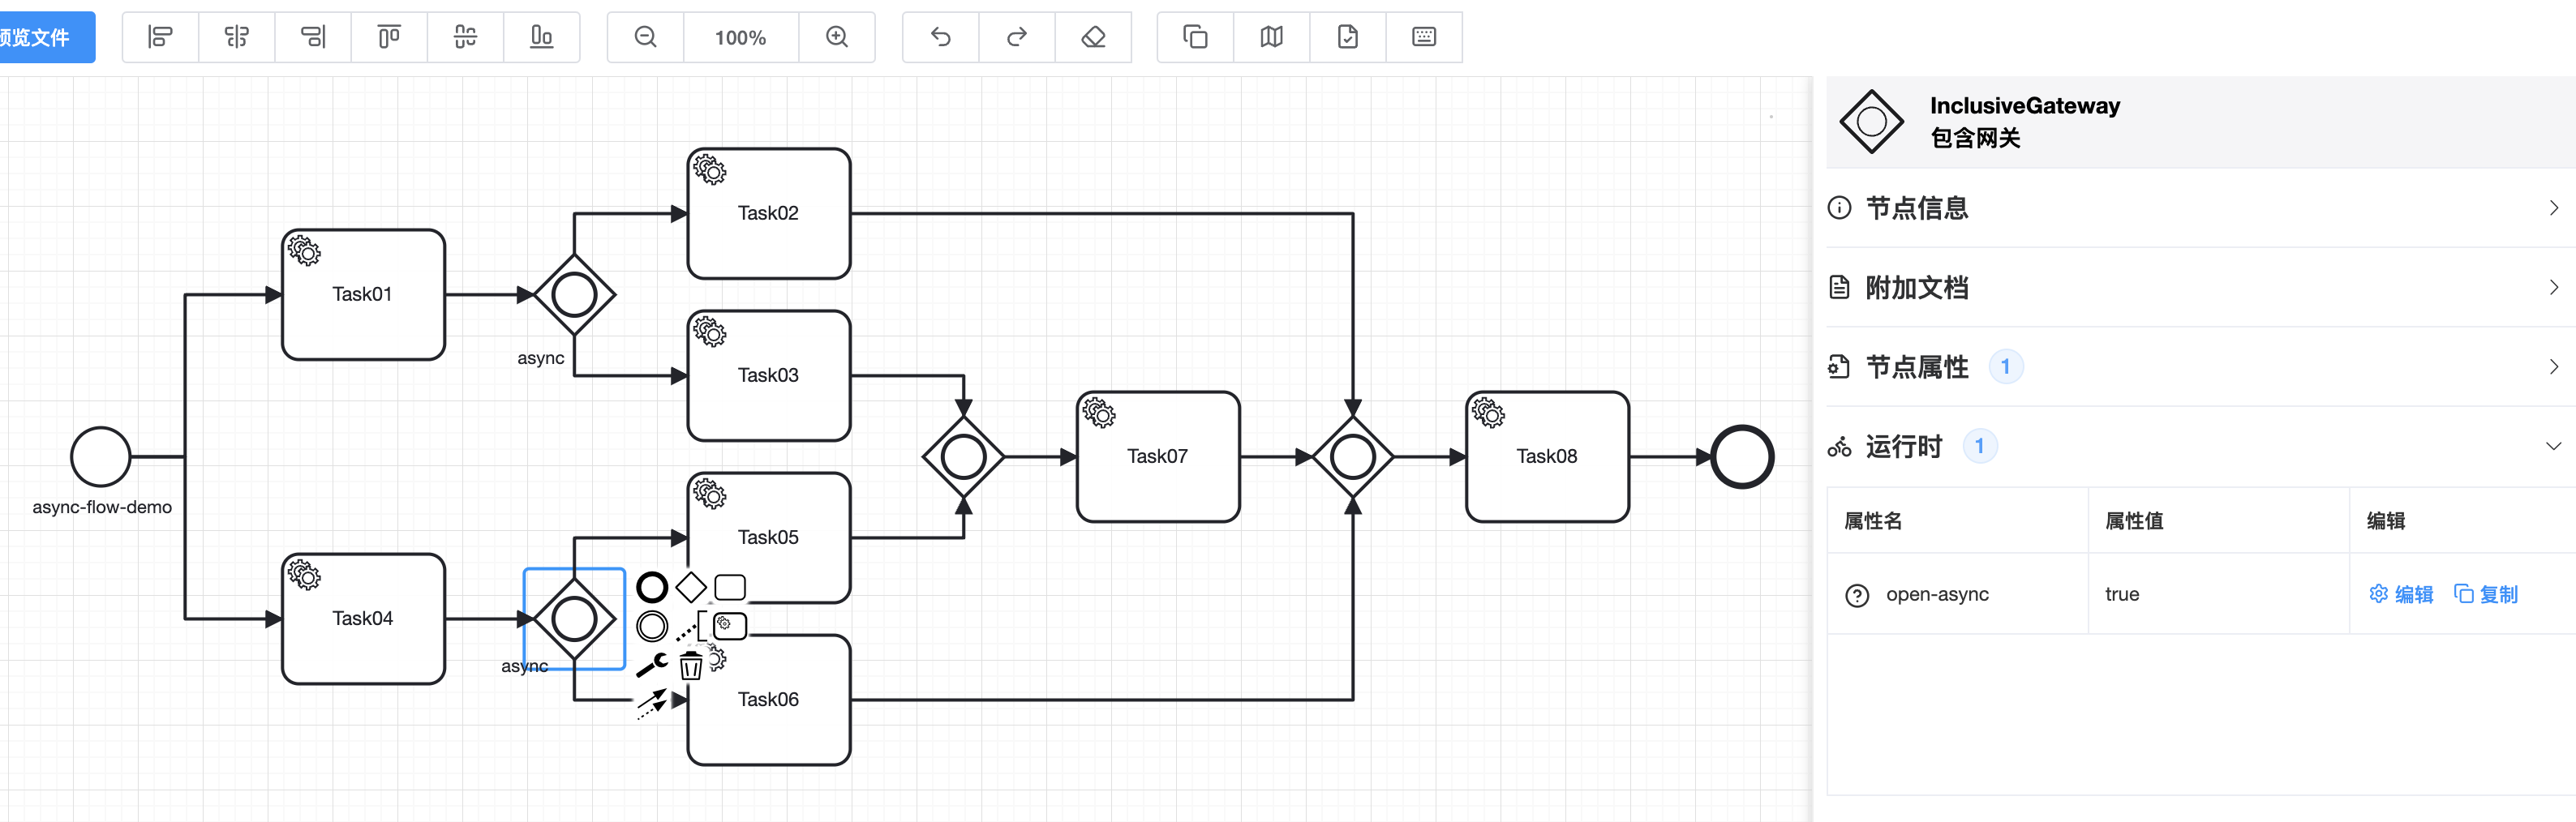Append task from context pad
The image size is (2576, 822).
(x=730, y=587)
